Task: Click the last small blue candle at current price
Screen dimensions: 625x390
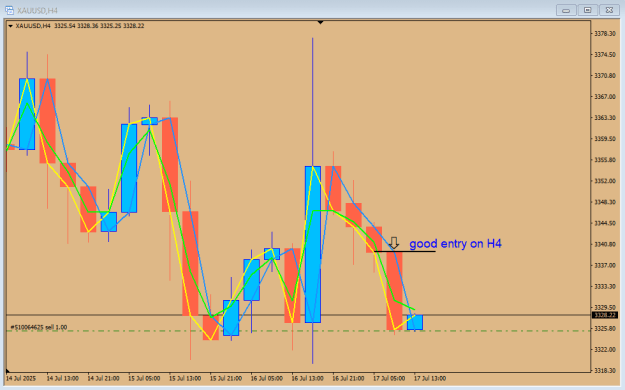Action: click(415, 322)
